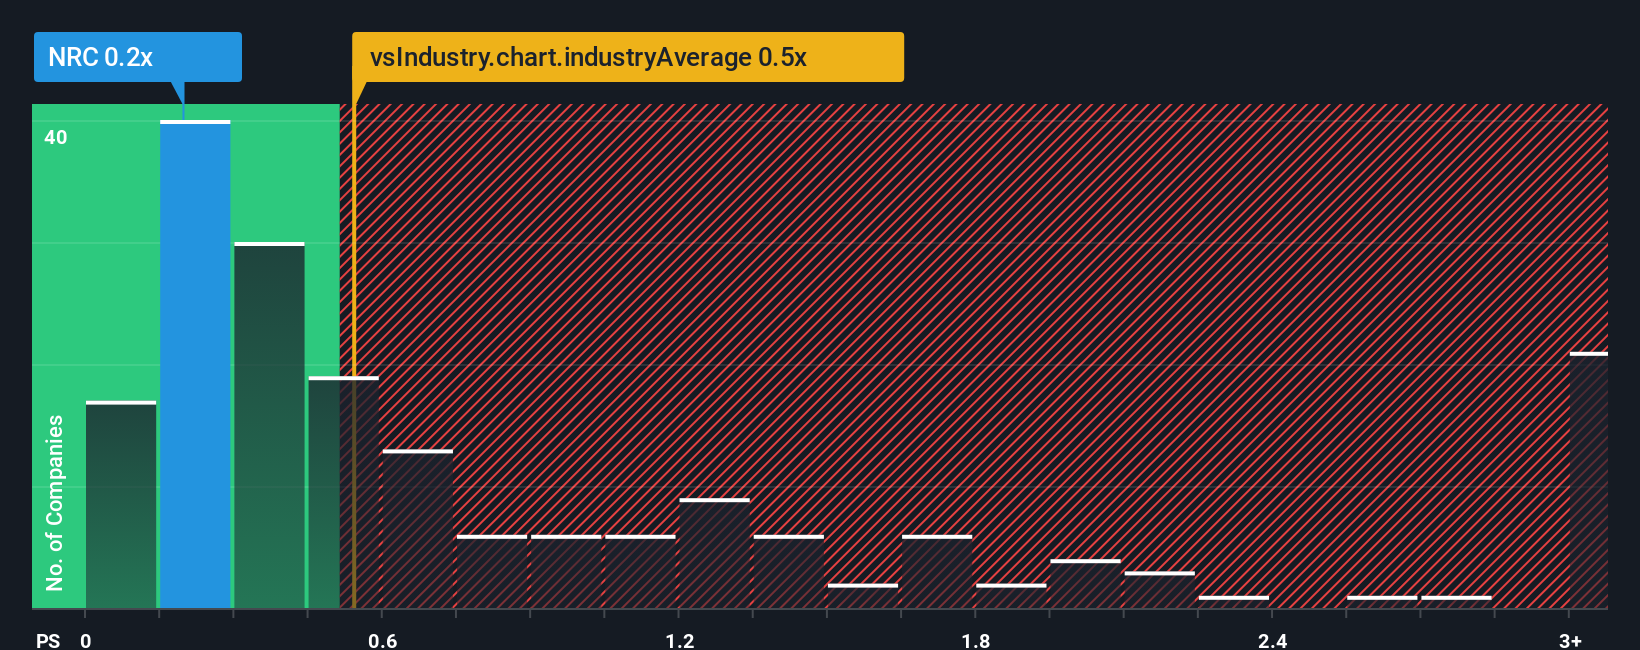Click the blue NRC 0.2x label

click(x=137, y=57)
